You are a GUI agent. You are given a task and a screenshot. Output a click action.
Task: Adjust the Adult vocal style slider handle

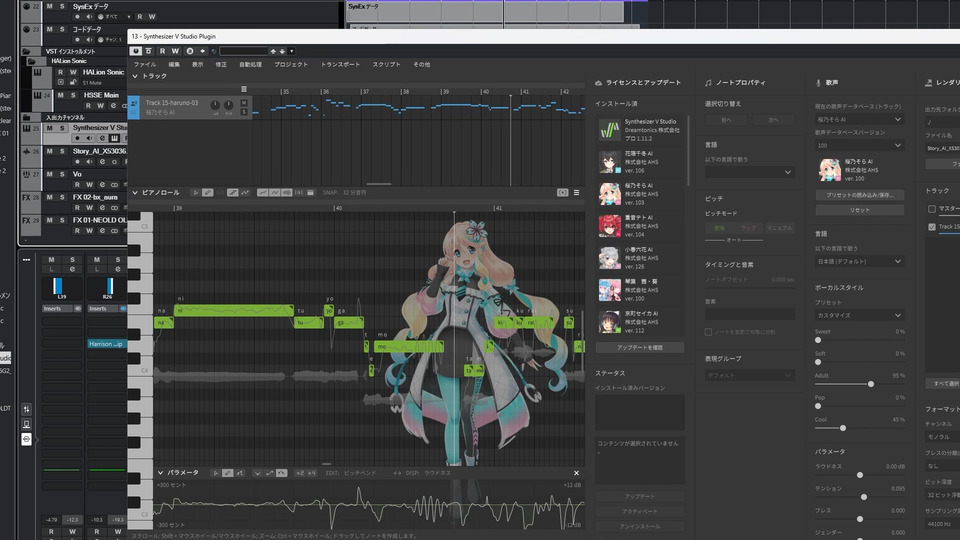pyautogui.click(x=871, y=384)
